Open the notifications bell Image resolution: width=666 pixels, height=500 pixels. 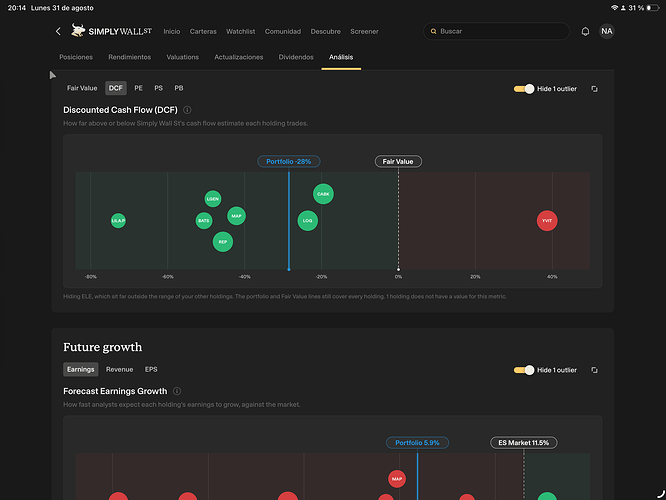pos(585,31)
